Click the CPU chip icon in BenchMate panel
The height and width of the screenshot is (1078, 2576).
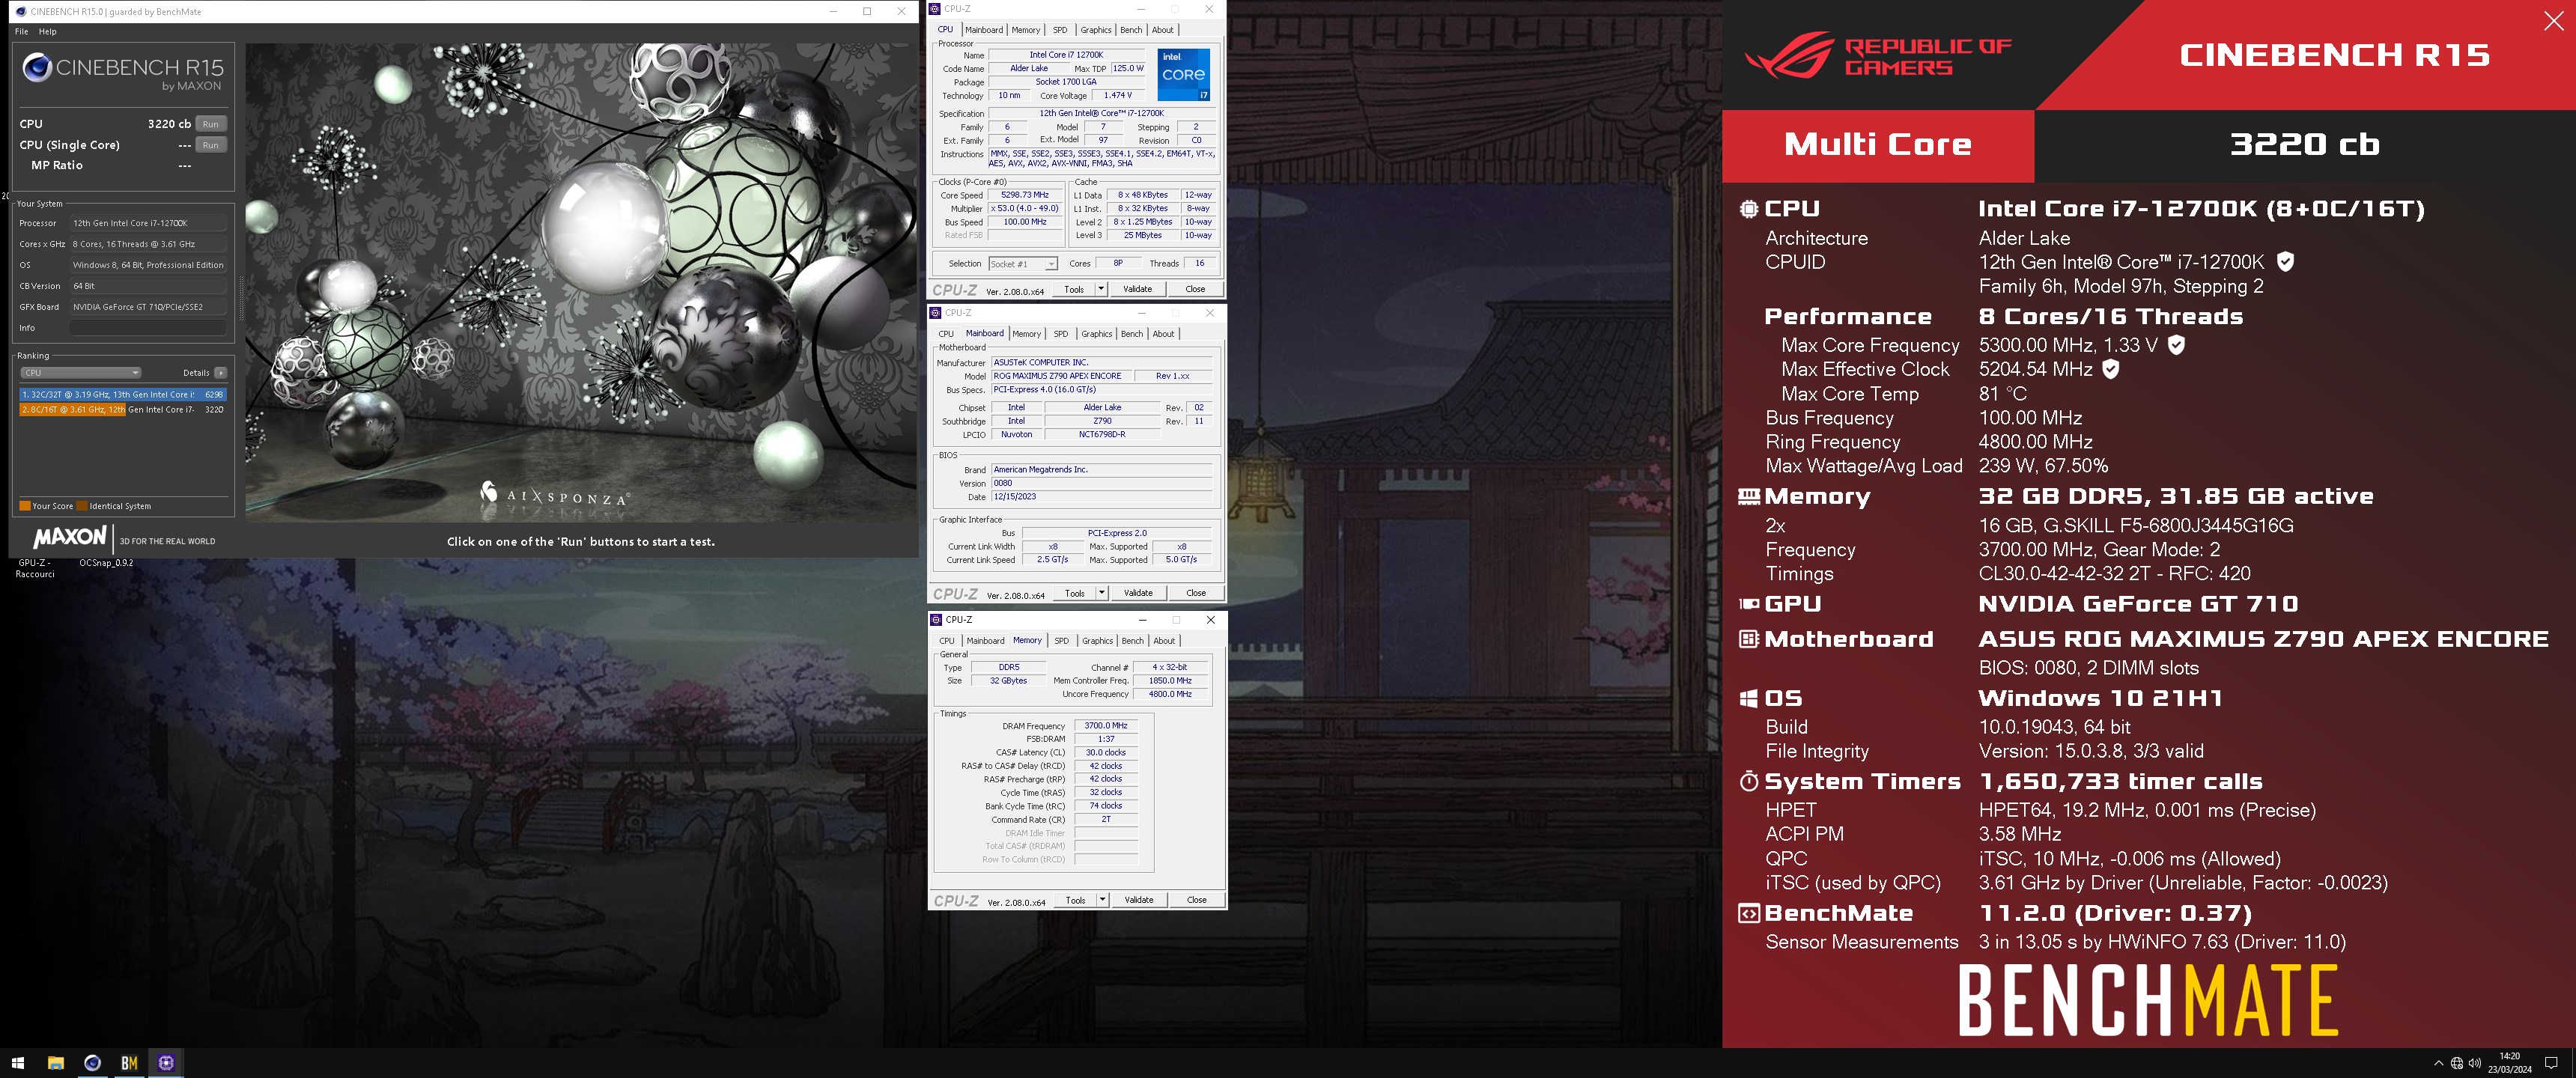pyautogui.click(x=1749, y=209)
